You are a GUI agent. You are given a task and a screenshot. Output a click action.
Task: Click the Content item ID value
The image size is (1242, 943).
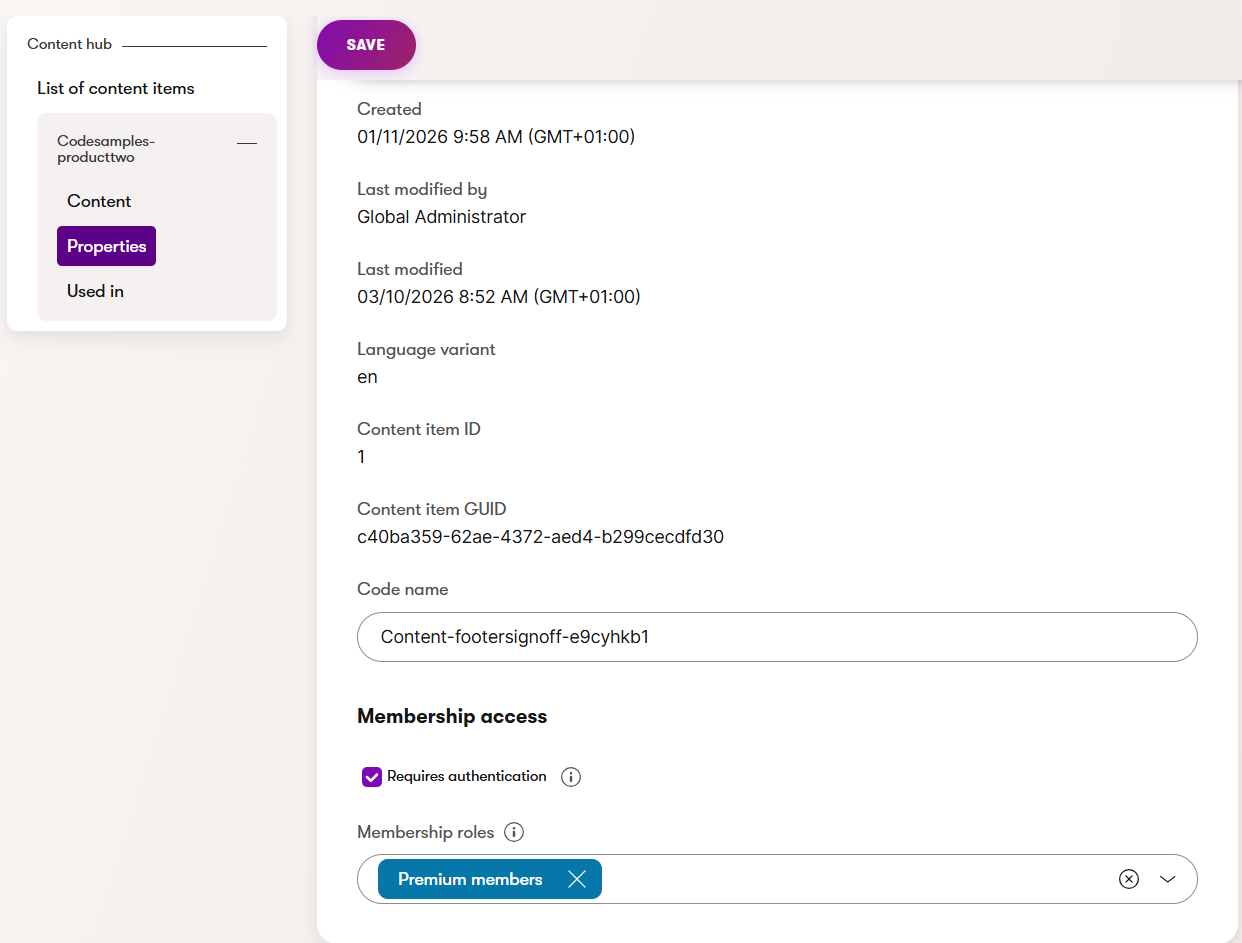(361, 457)
